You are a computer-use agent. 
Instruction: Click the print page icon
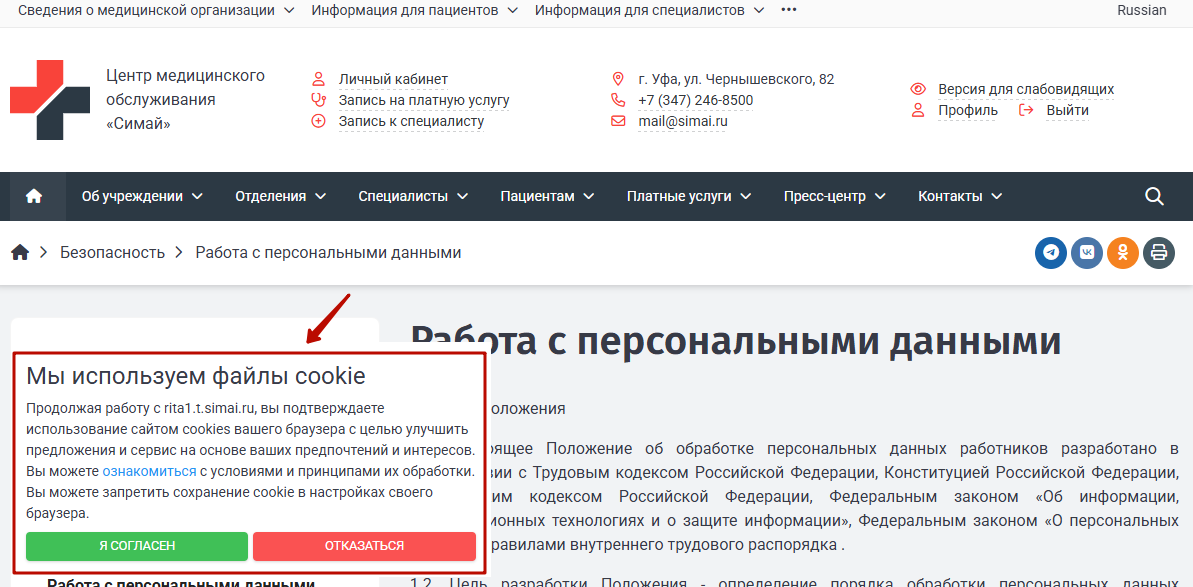[x=1159, y=252]
